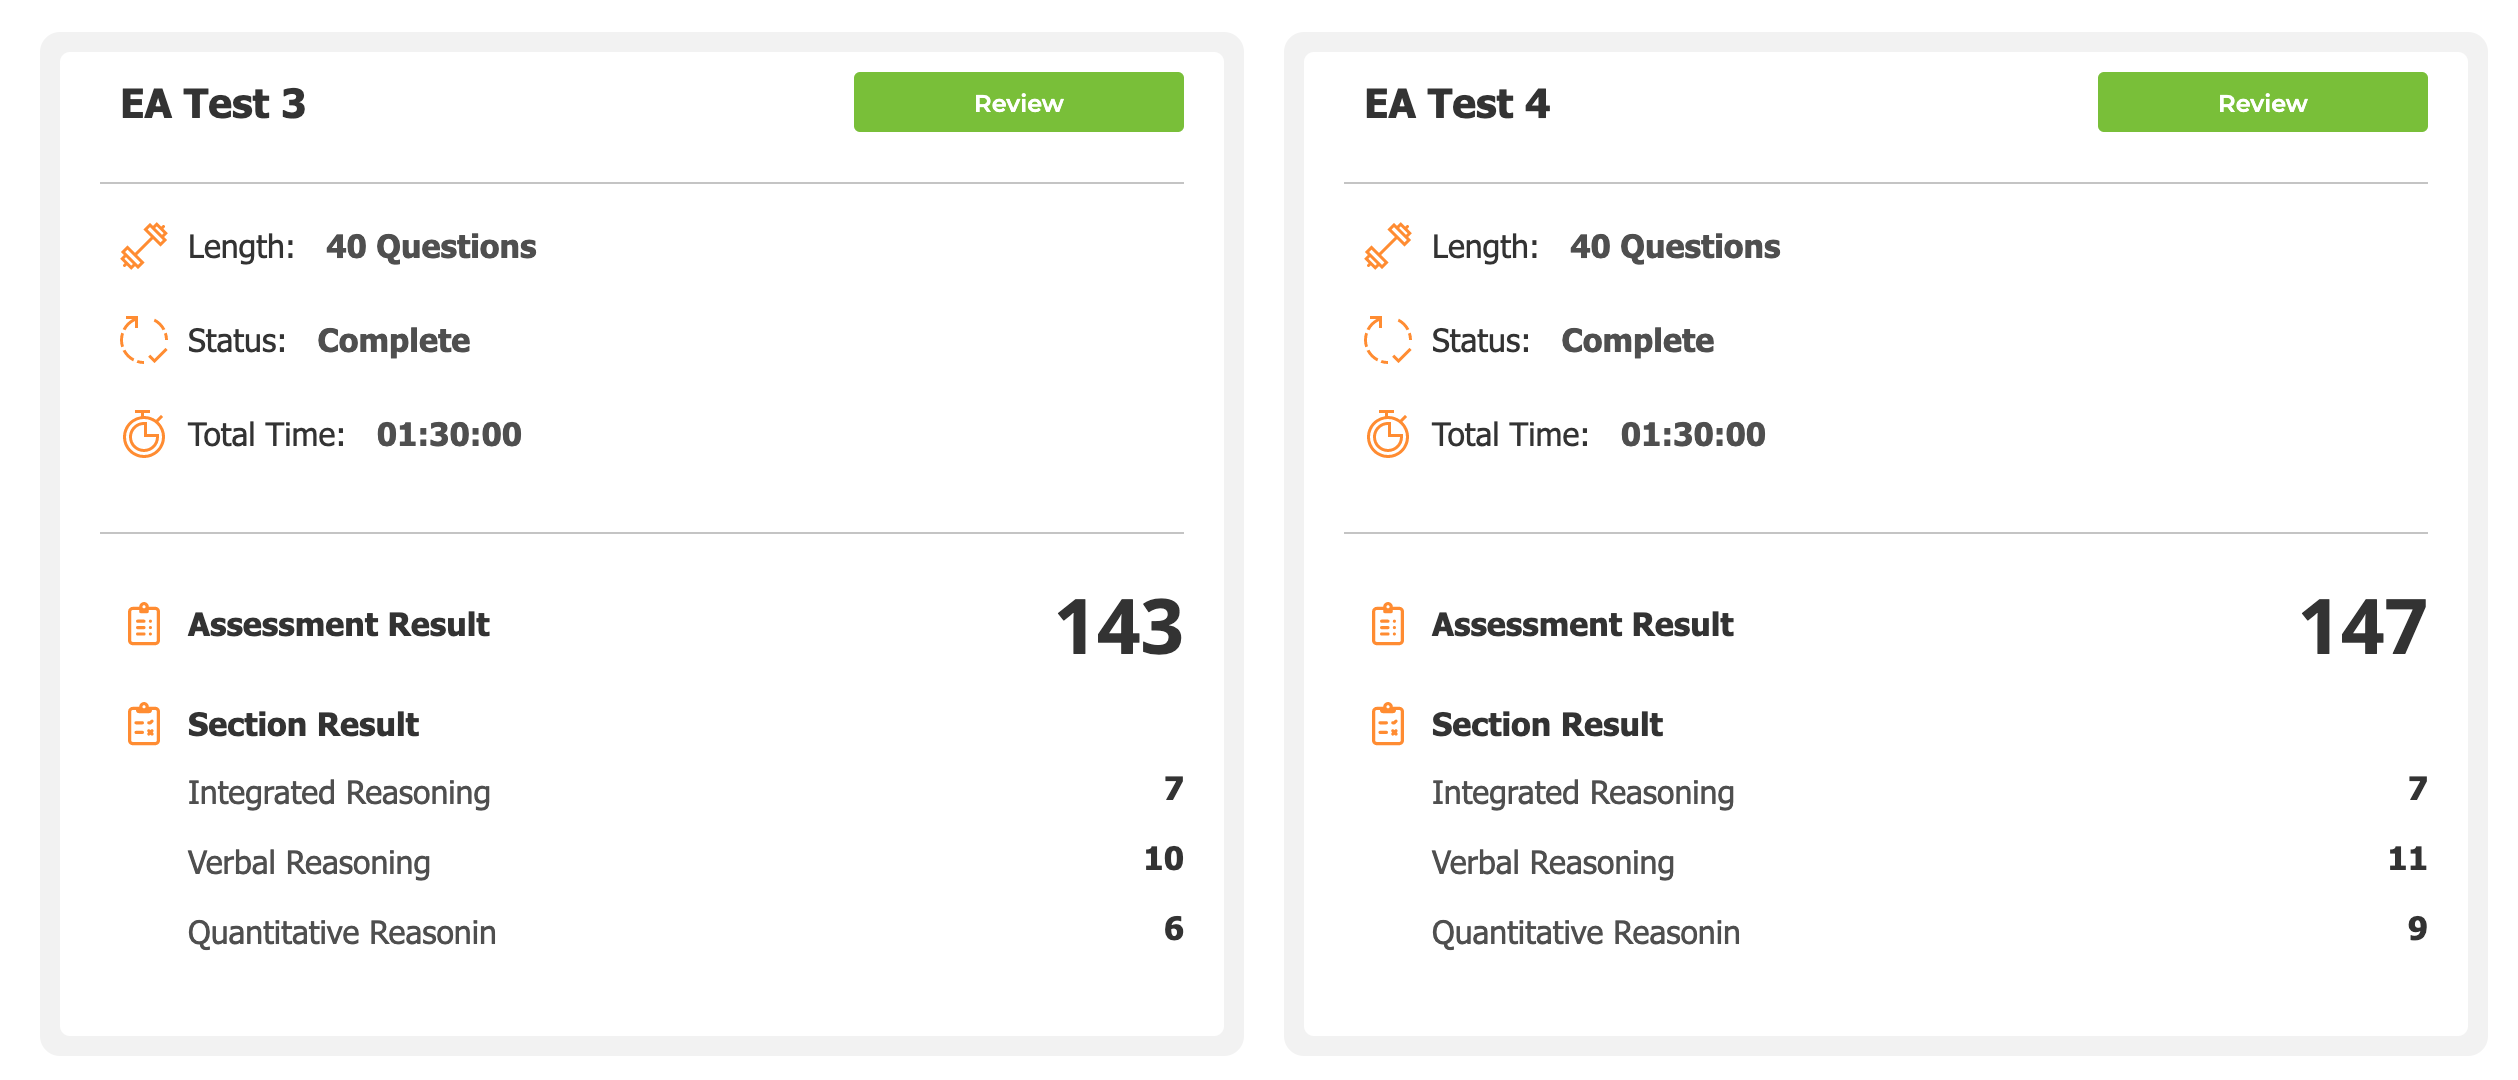Click the Assessment Result clipboard icon in EA Test 4
Screen dimensions: 2518x1080
(x=1387, y=625)
